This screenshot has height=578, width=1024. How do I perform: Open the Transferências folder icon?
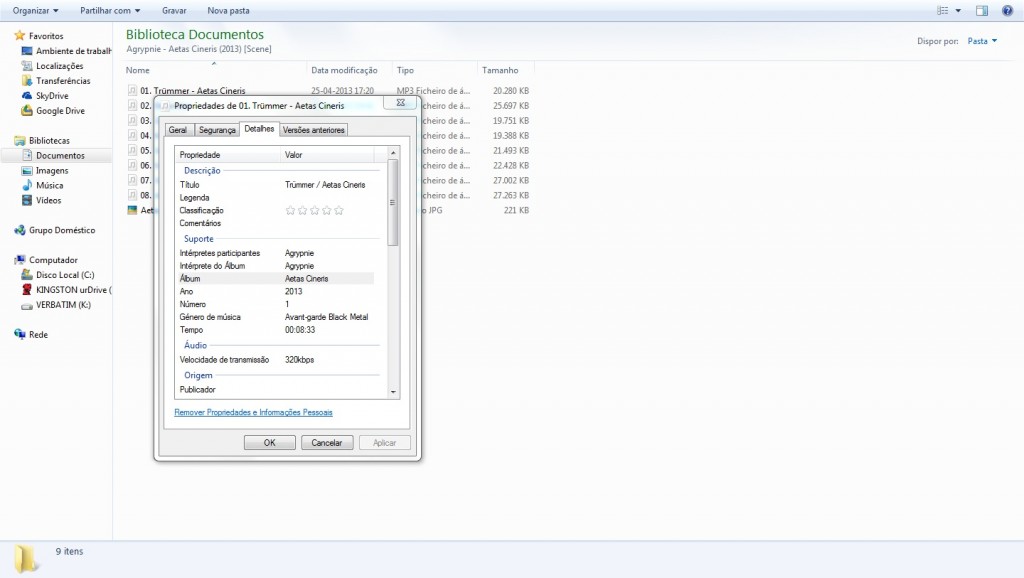click(27, 80)
